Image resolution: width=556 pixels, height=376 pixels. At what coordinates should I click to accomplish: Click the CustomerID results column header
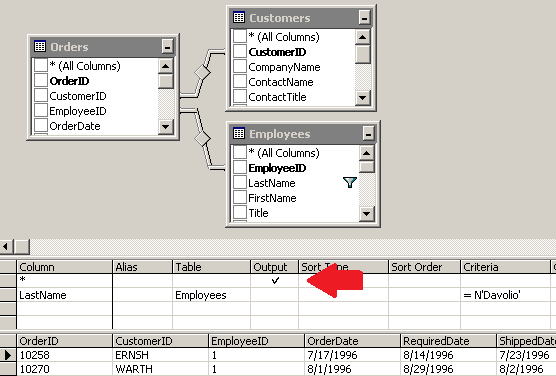point(160,341)
